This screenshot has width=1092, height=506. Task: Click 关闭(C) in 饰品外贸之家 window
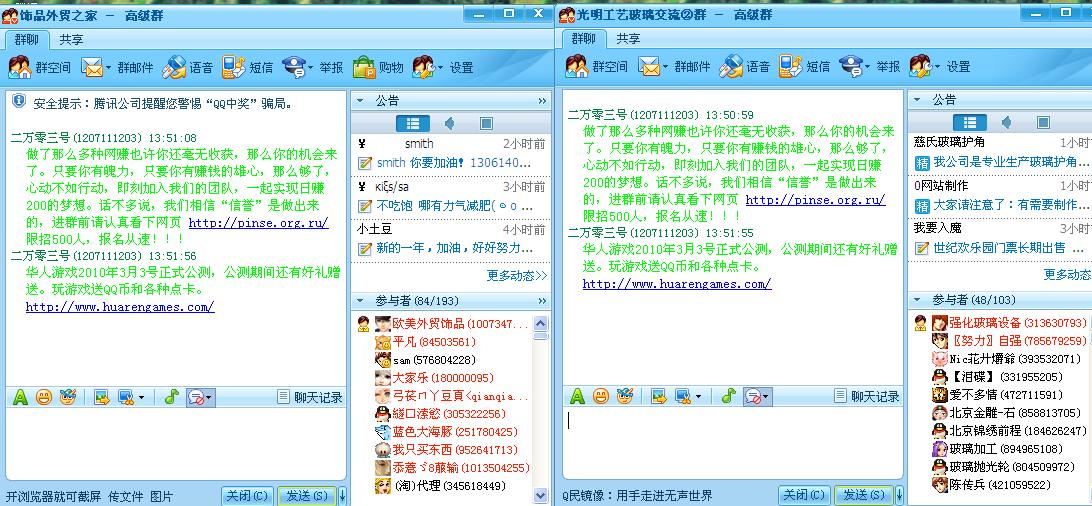click(247, 496)
